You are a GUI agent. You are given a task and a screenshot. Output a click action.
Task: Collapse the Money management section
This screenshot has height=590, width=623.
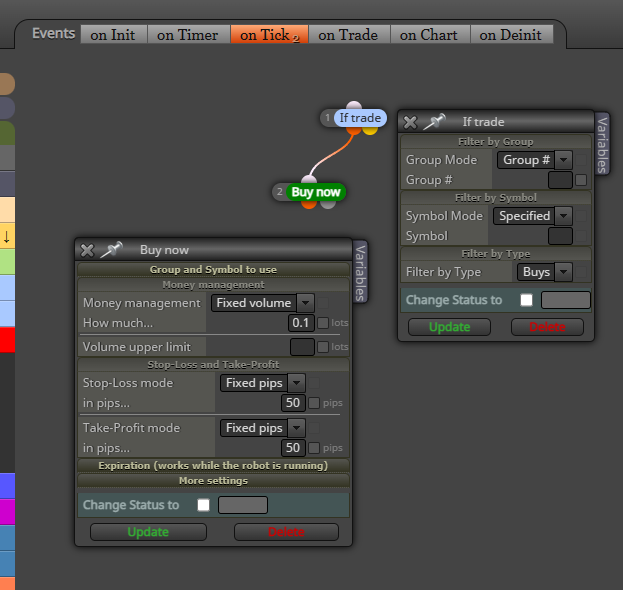pyautogui.click(x=213, y=285)
